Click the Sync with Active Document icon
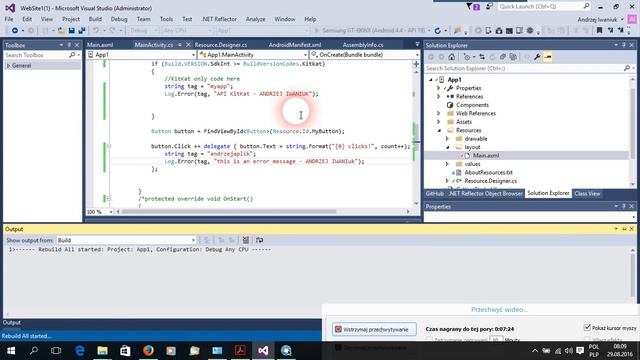 [482, 57]
